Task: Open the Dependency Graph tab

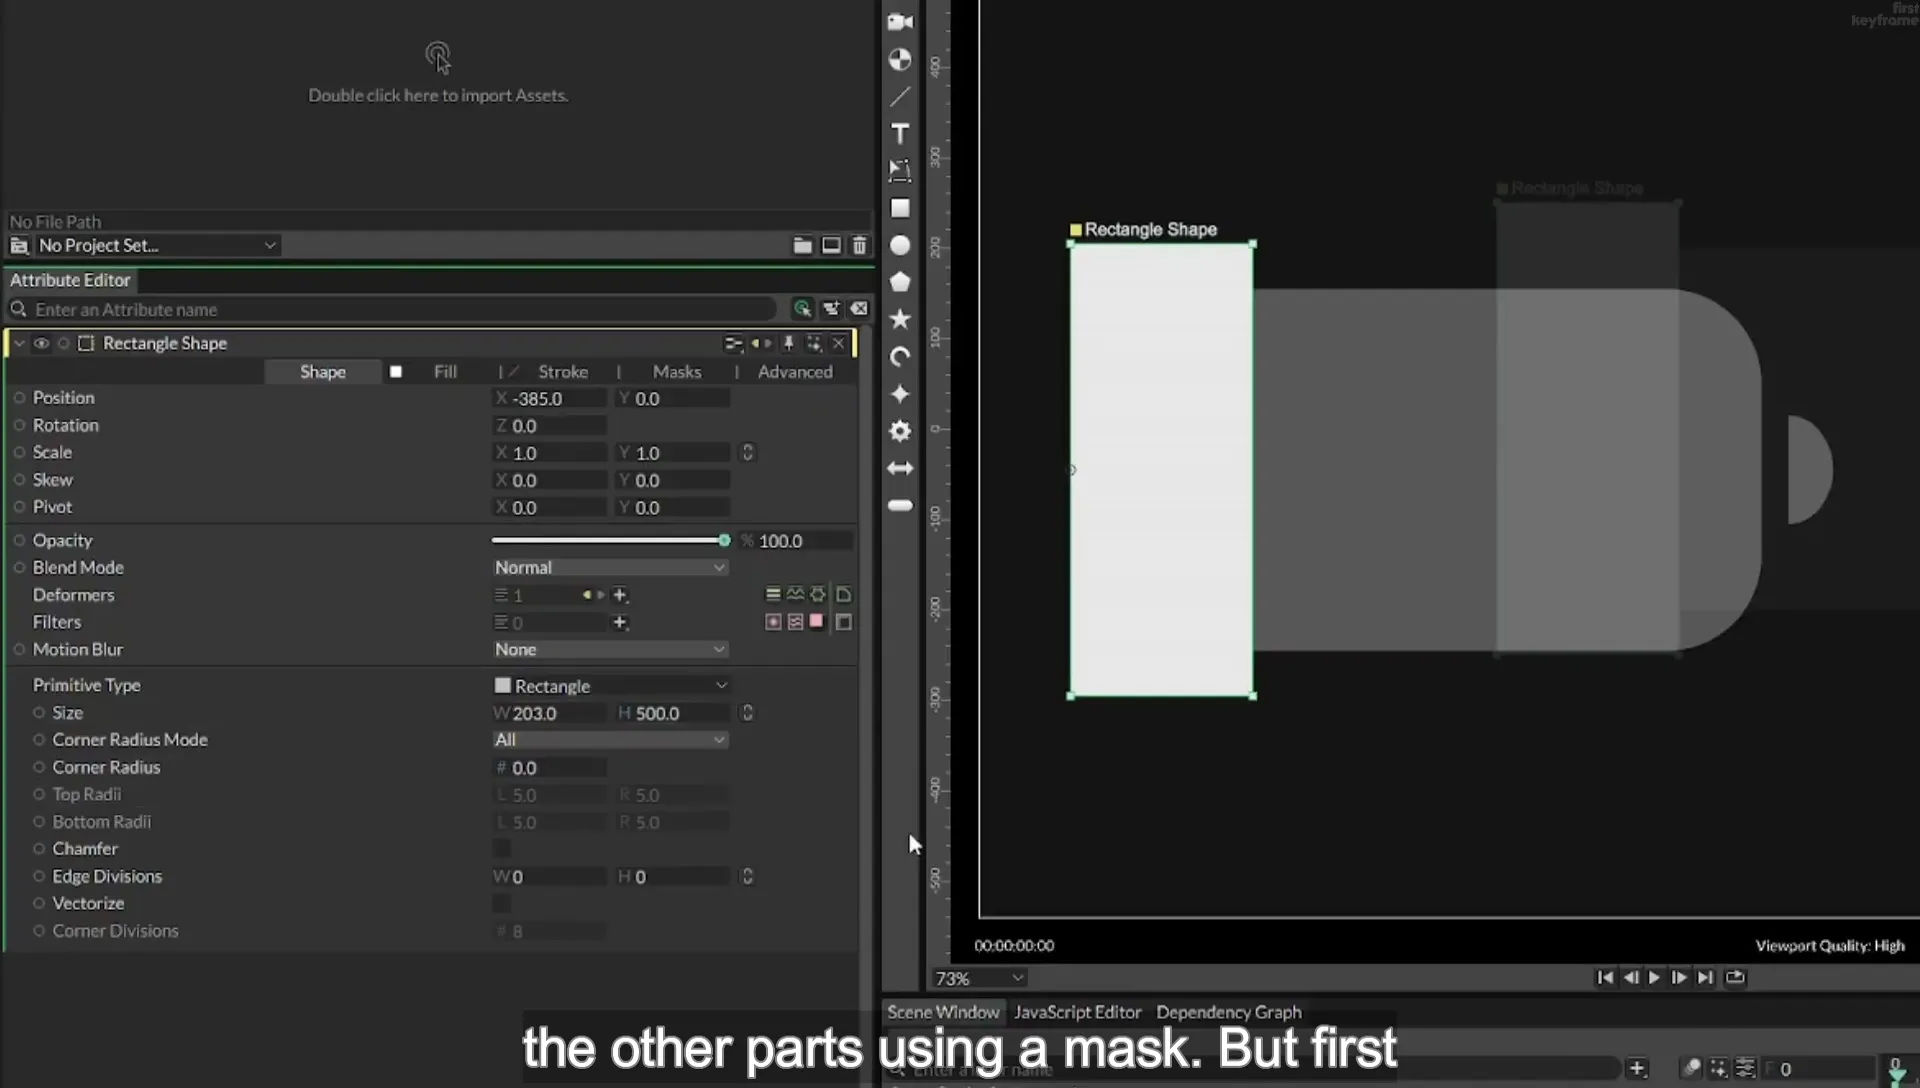Action: [x=1229, y=1012]
